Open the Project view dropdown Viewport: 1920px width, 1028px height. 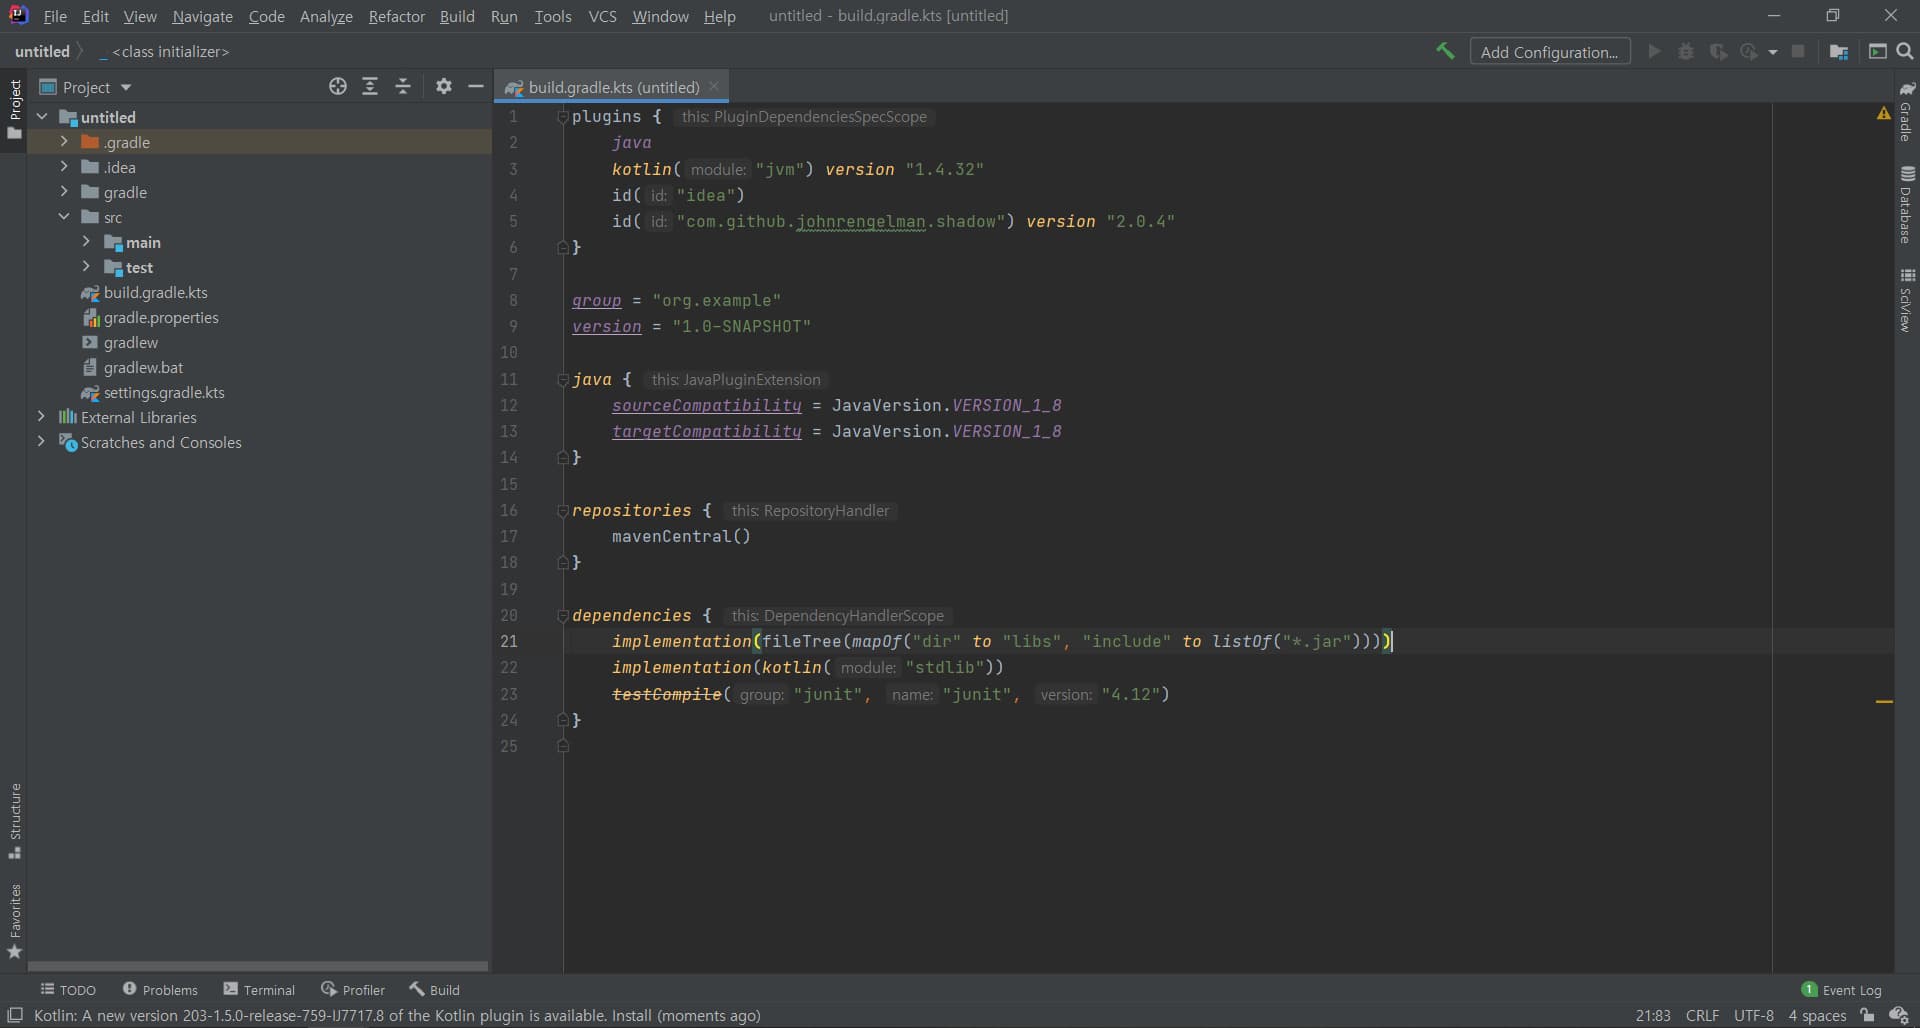tap(126, 87)
